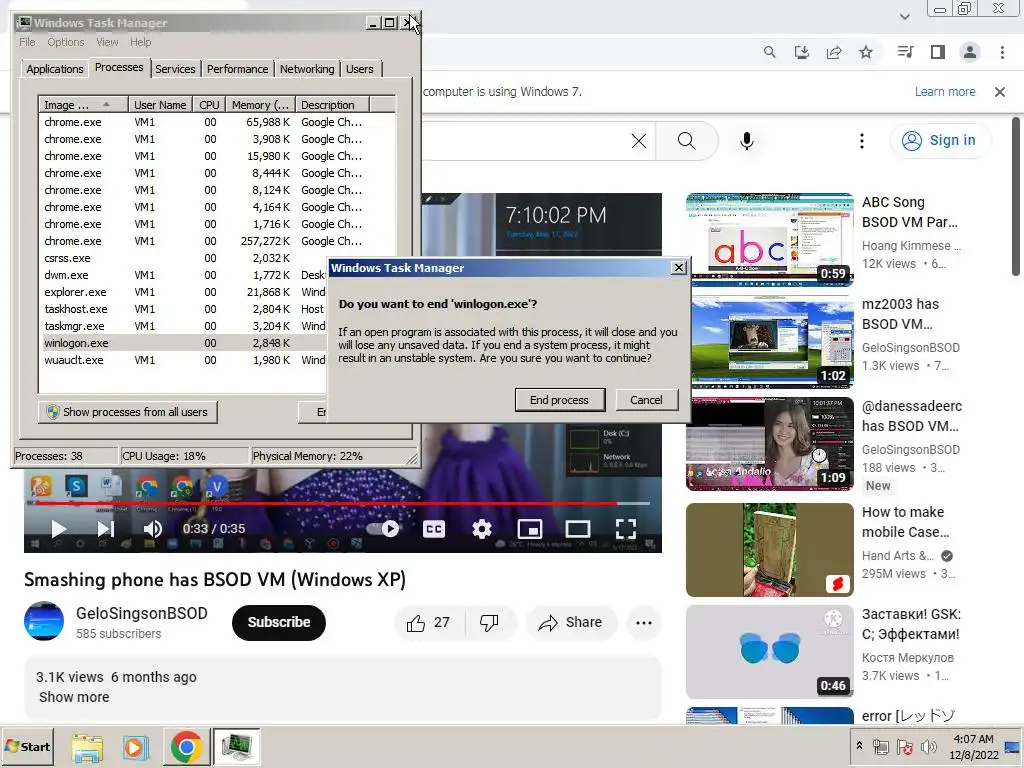The image size is (1024, 768).
Task: Sign in to YouTube
Action: [x=939, y=140]
